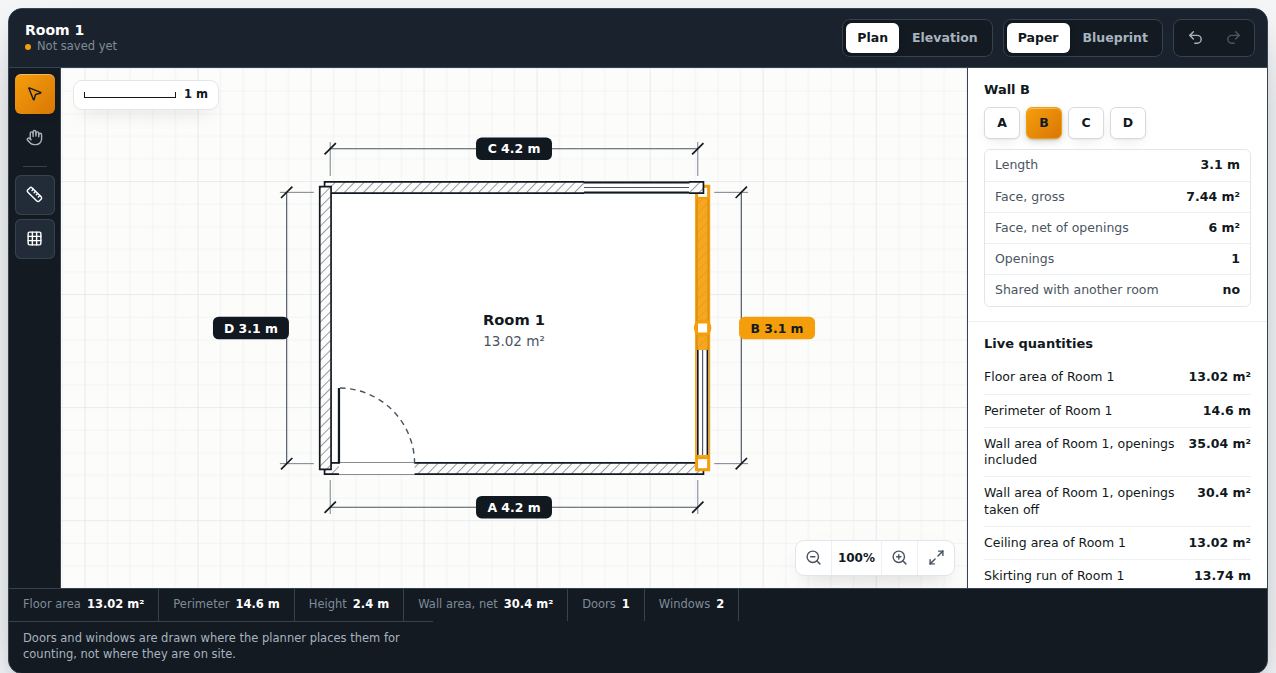Screen dimensions: 1276x673
Task: Click the Room 1 label in the plan
Action: pos(514,320)
